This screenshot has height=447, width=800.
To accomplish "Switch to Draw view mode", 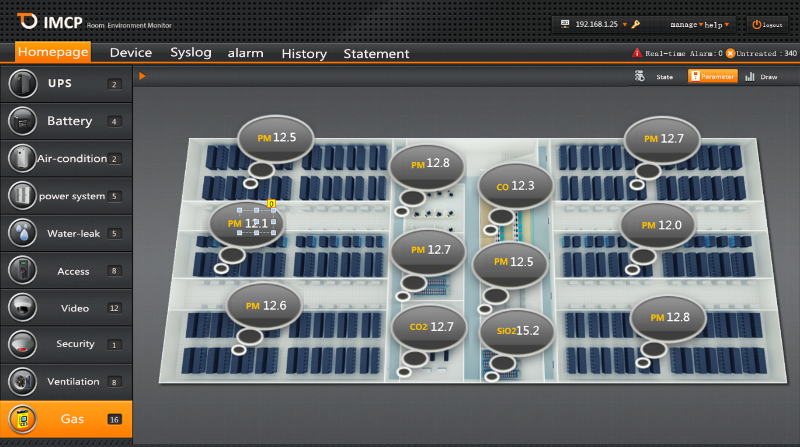I will (761, 76).
